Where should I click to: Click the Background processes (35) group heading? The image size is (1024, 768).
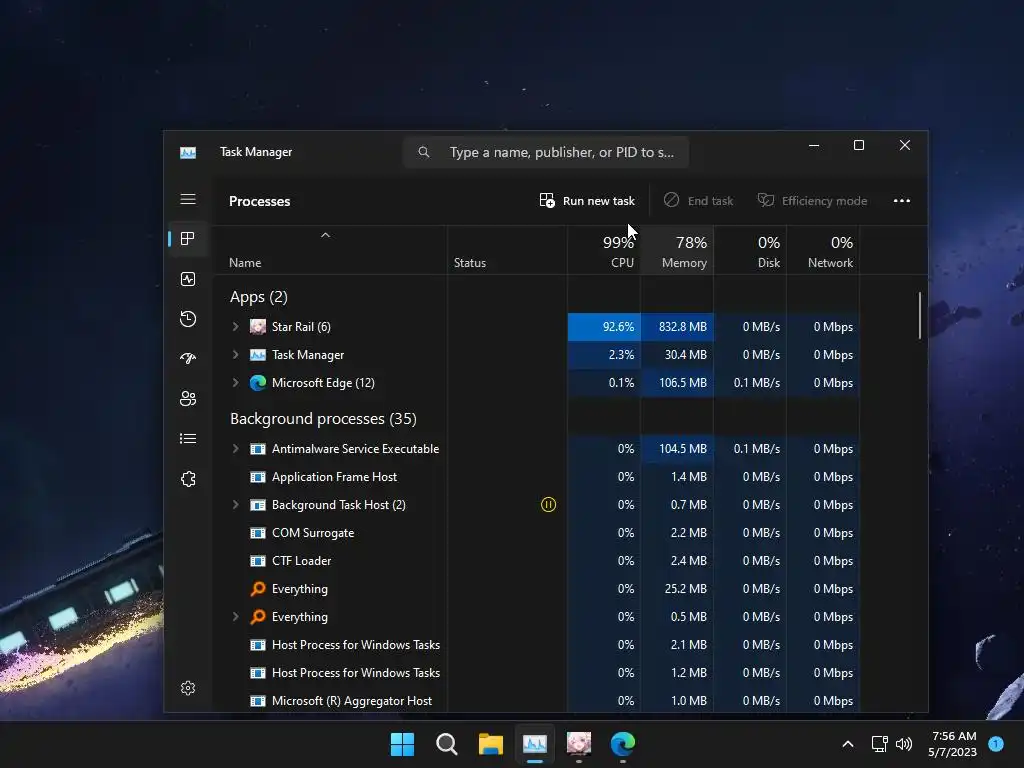(323, 419)
